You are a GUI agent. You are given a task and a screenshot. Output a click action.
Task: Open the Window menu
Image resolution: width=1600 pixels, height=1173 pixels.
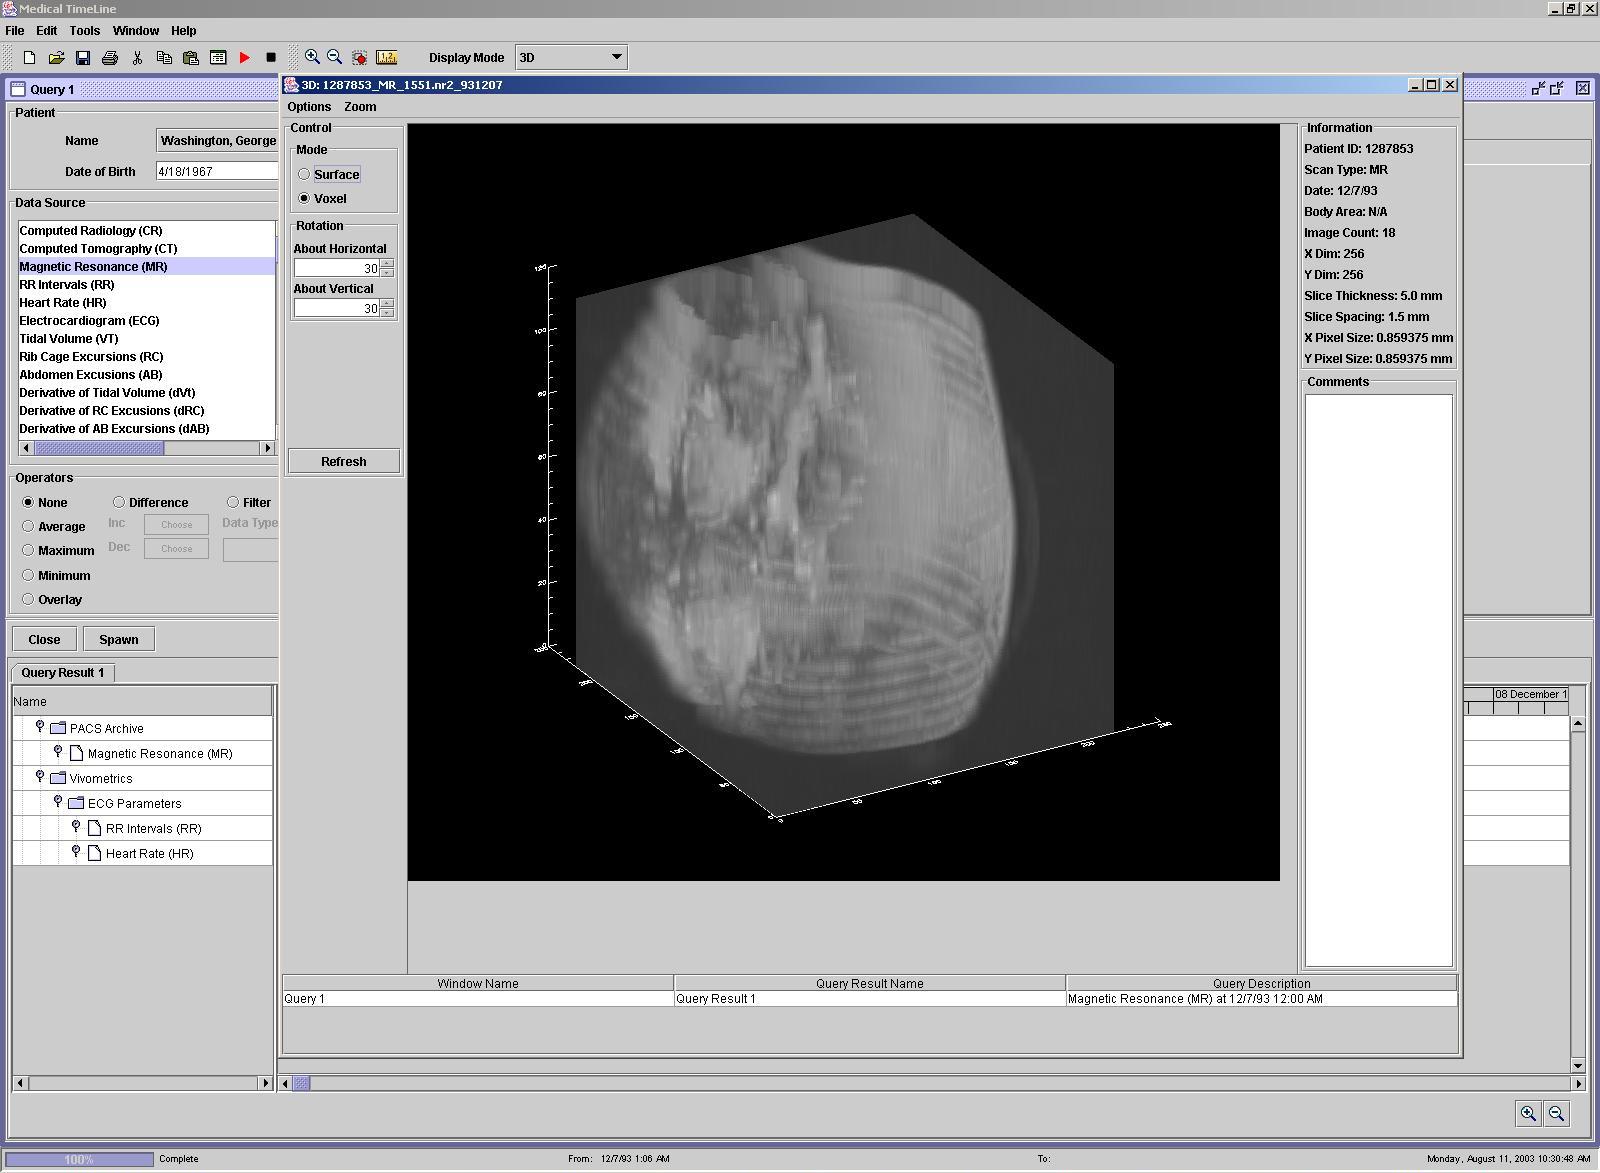(136, 31)
